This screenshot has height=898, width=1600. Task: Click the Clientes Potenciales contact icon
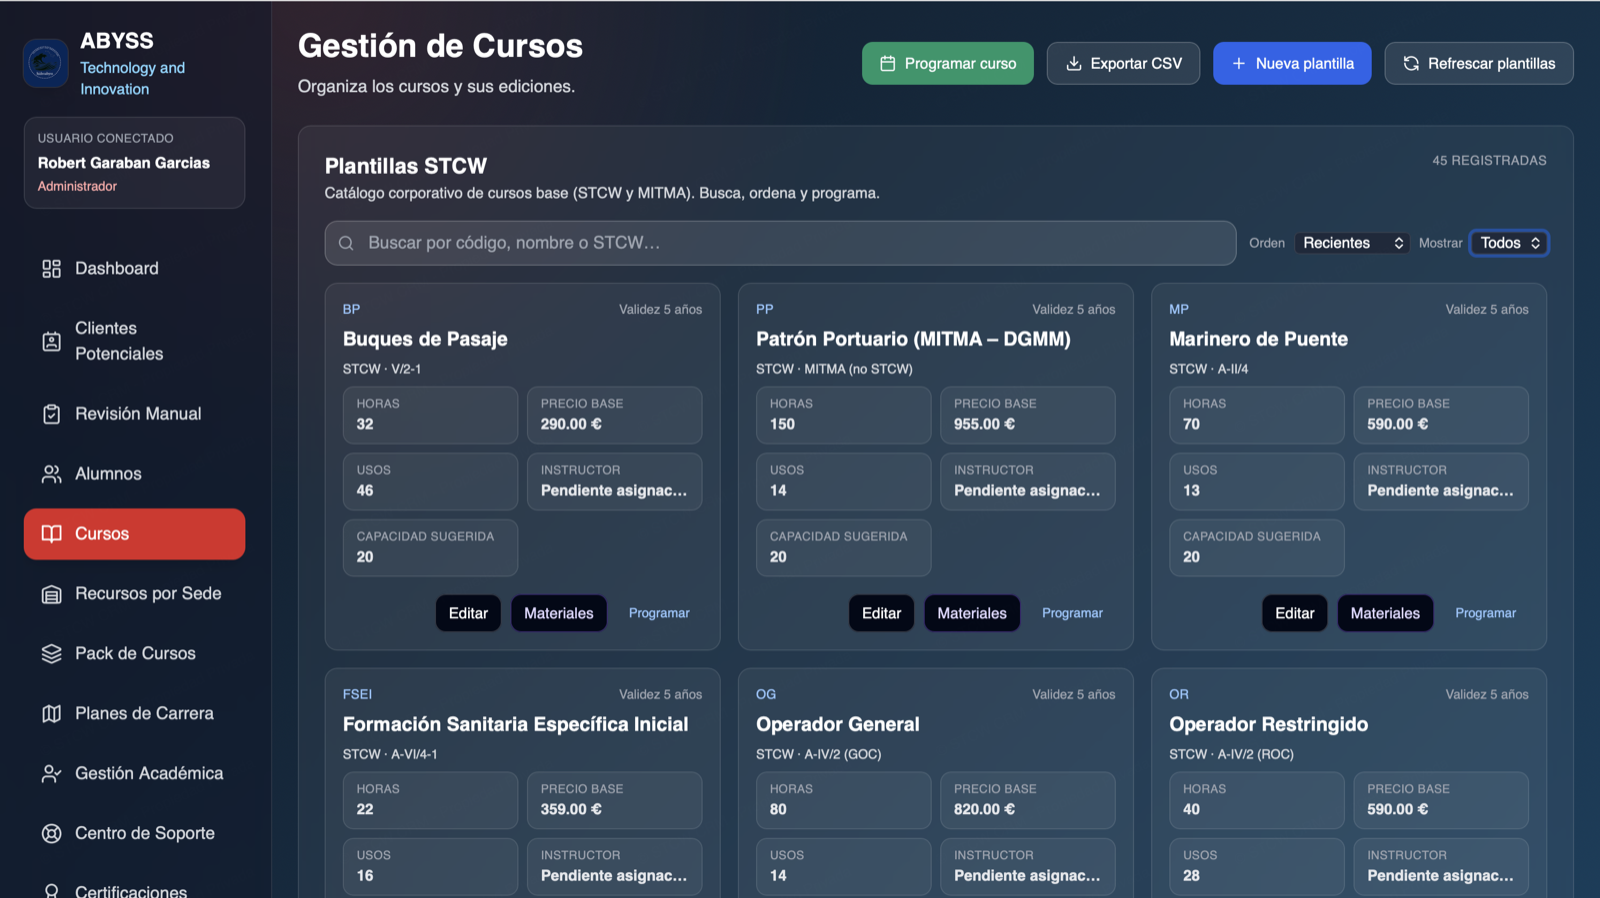[x=51, y=341]
